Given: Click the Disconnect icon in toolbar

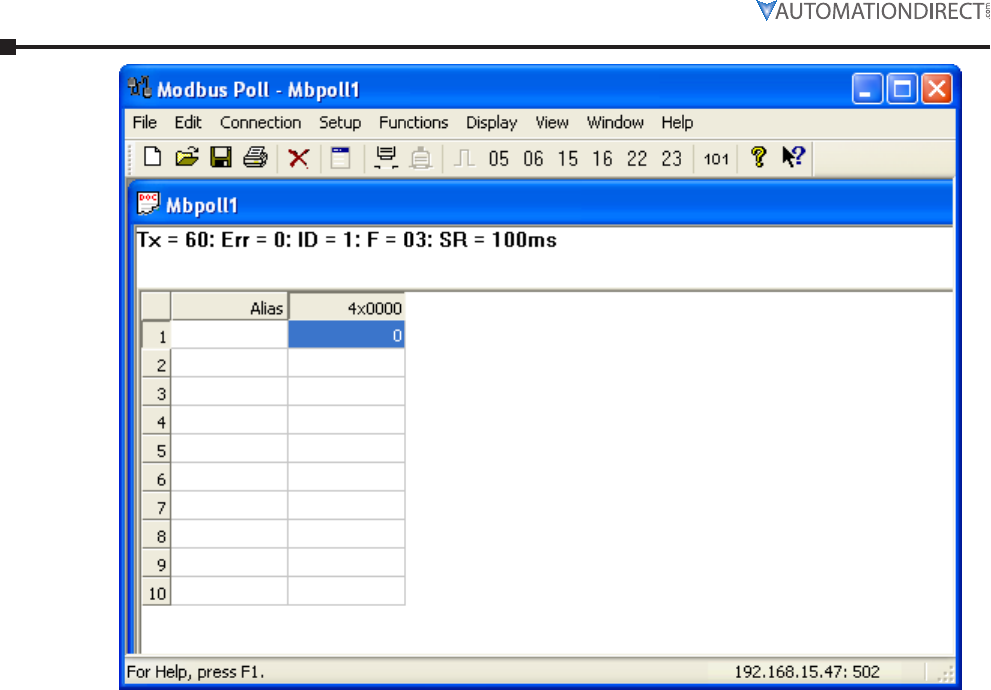Looking at the screenshot, I should pyautogui.click(x=421, y=158).
